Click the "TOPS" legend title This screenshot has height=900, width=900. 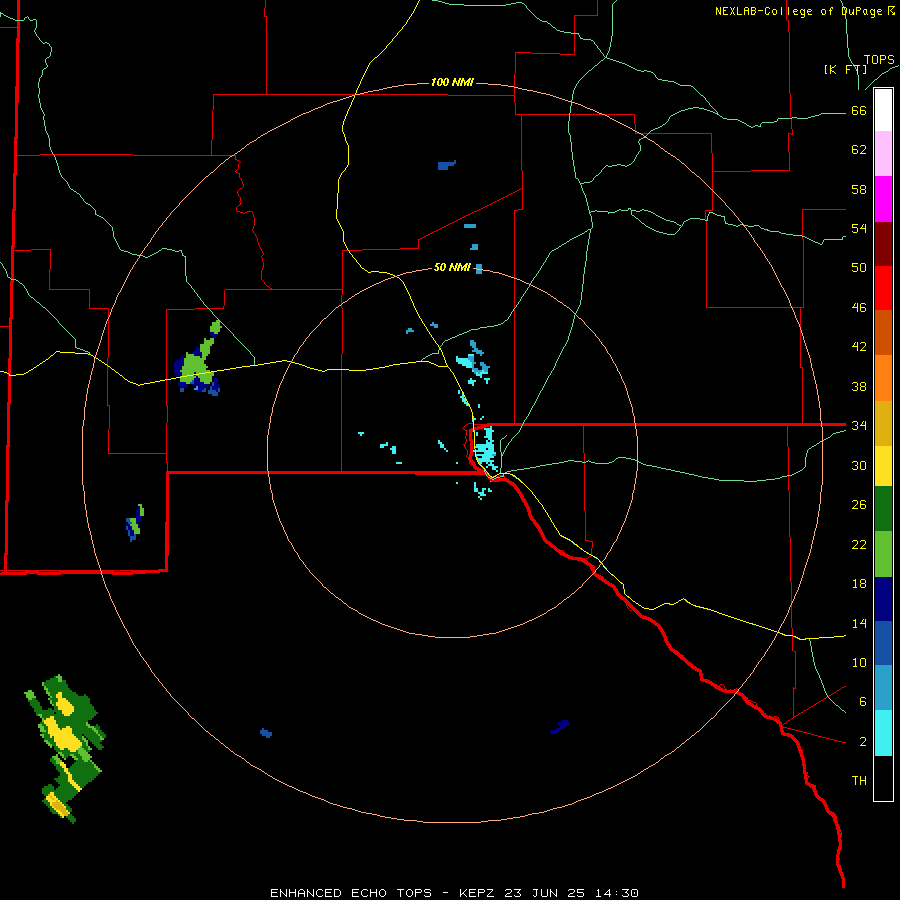click(879, 60)
